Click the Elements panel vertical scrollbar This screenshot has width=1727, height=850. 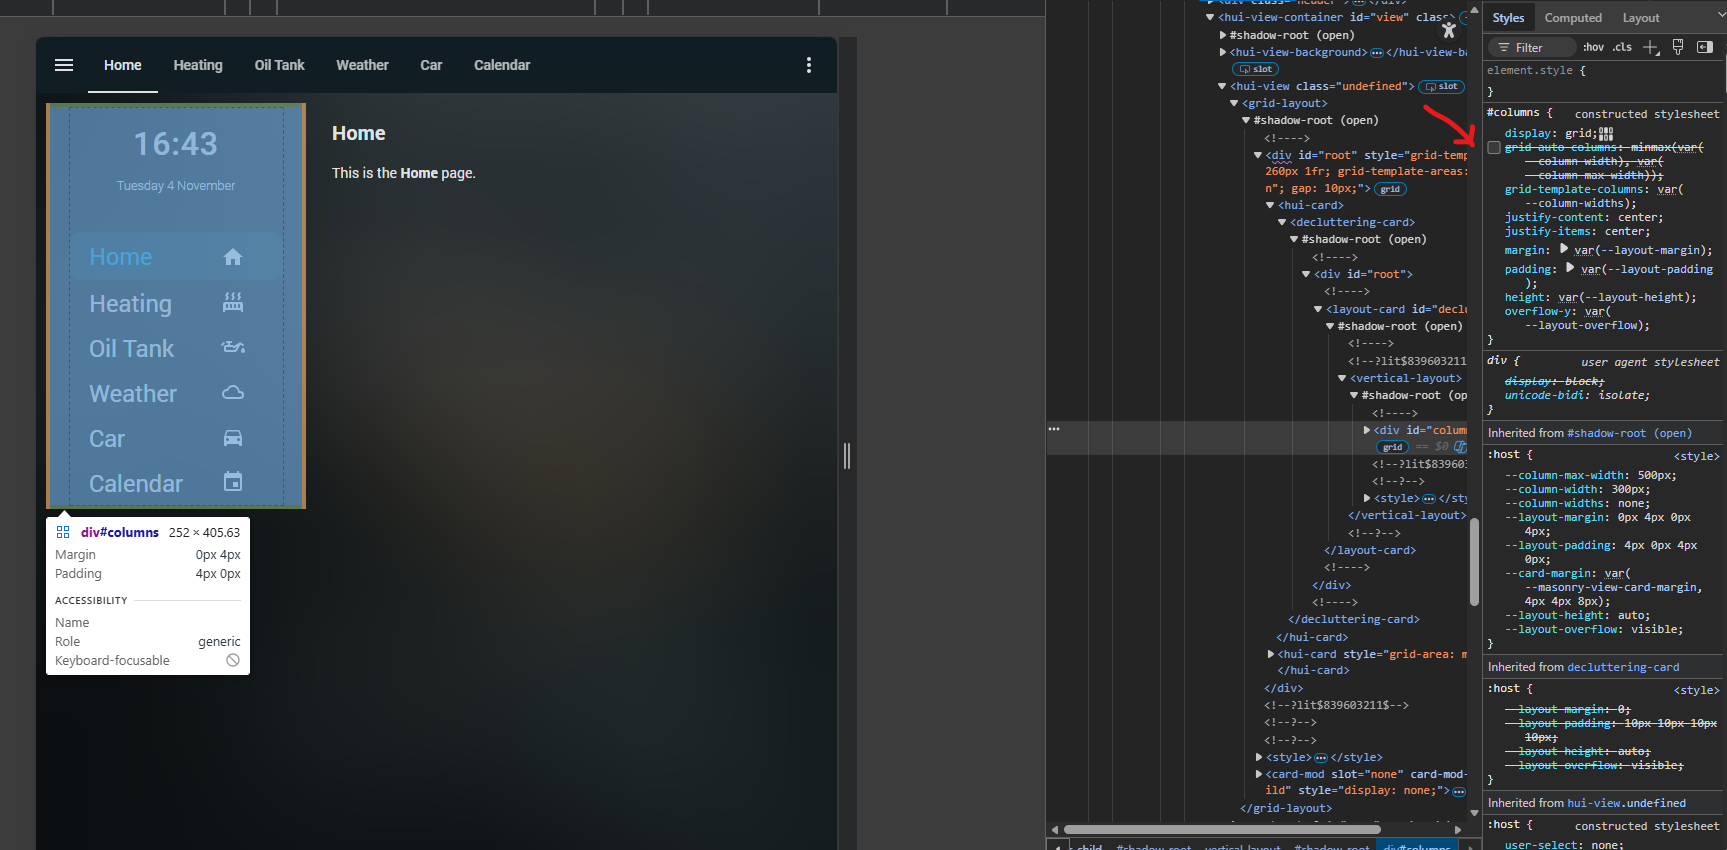tap(1474, 562)
